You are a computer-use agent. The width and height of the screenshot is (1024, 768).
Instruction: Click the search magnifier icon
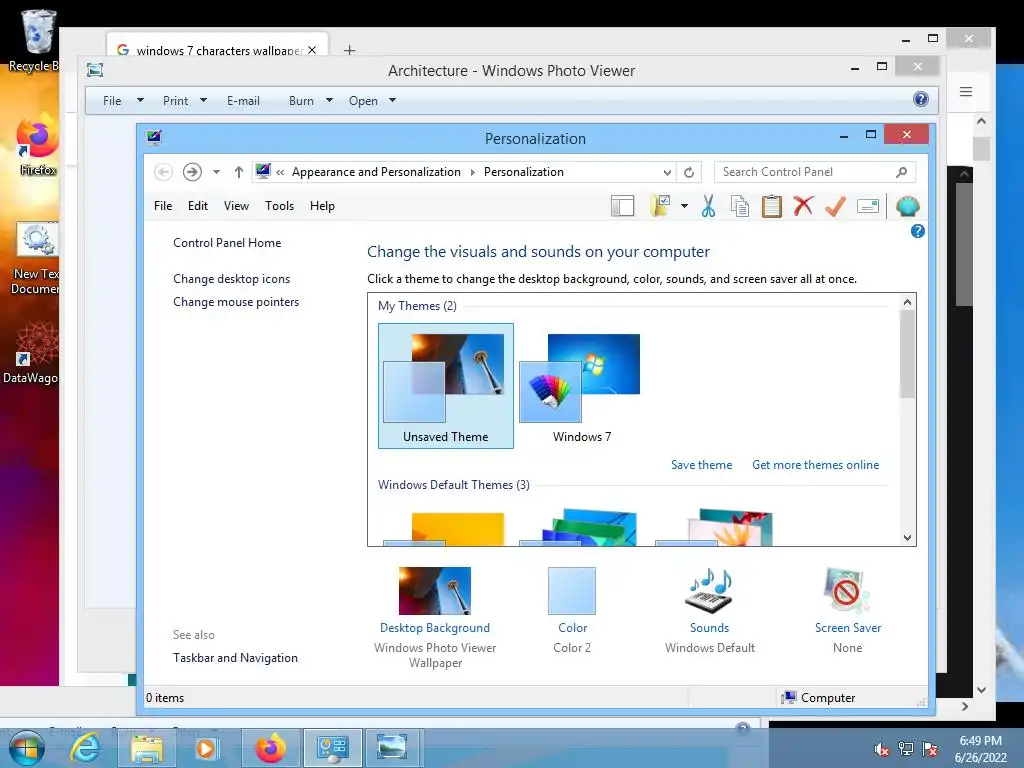click(901, 172)
